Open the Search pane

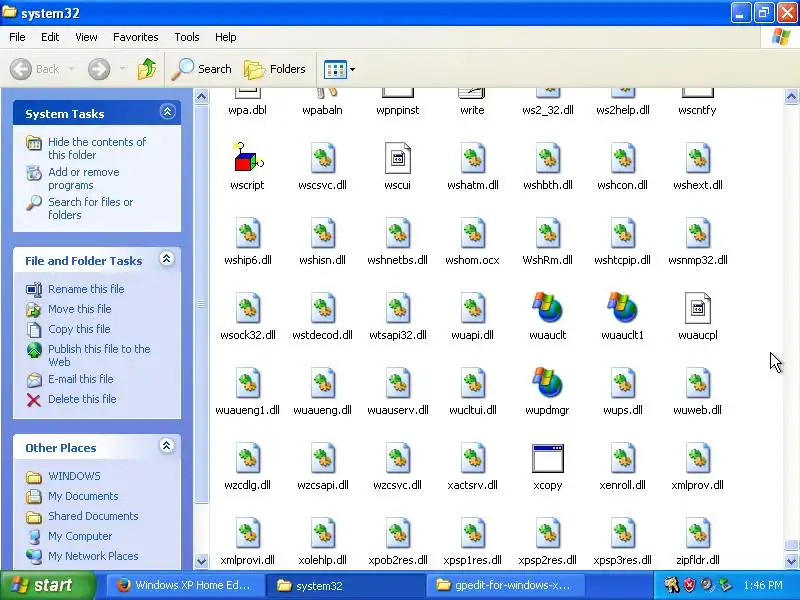tap(202, 69)
